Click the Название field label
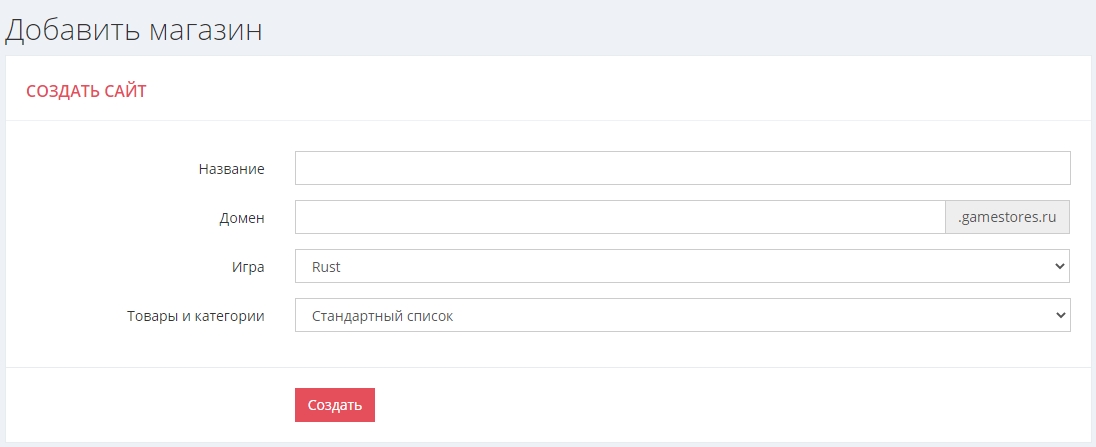The image size is (1096, 447). coord(232,169)
